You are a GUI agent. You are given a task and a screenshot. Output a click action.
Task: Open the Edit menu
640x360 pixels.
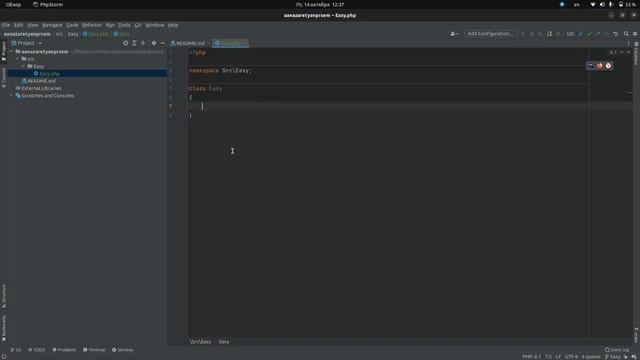(x=19, y=25)
